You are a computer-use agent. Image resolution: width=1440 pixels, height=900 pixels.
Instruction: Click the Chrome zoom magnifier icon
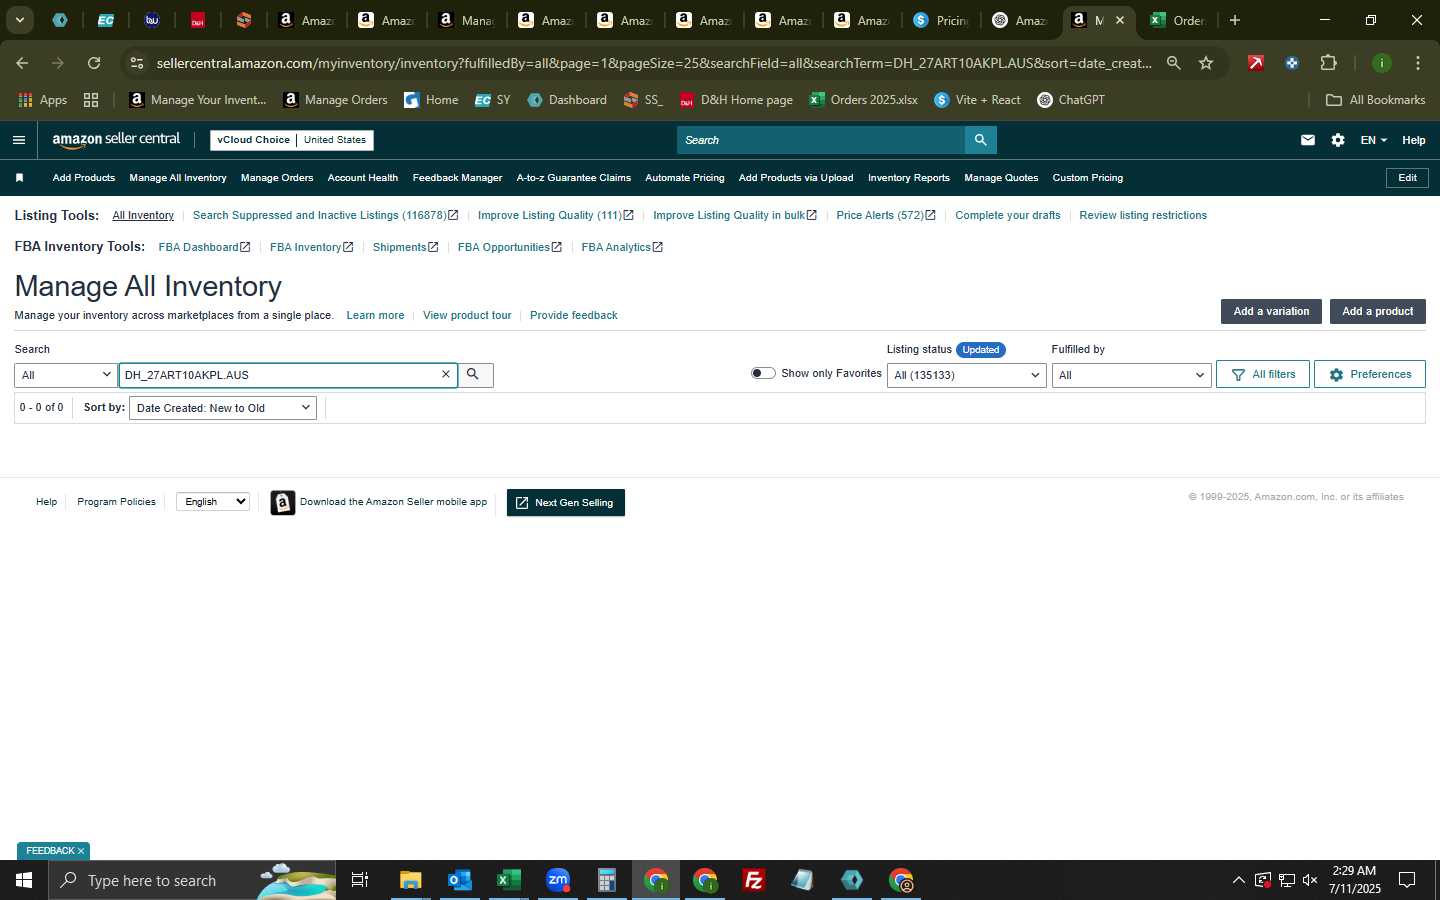click(x=1173, y=63)
